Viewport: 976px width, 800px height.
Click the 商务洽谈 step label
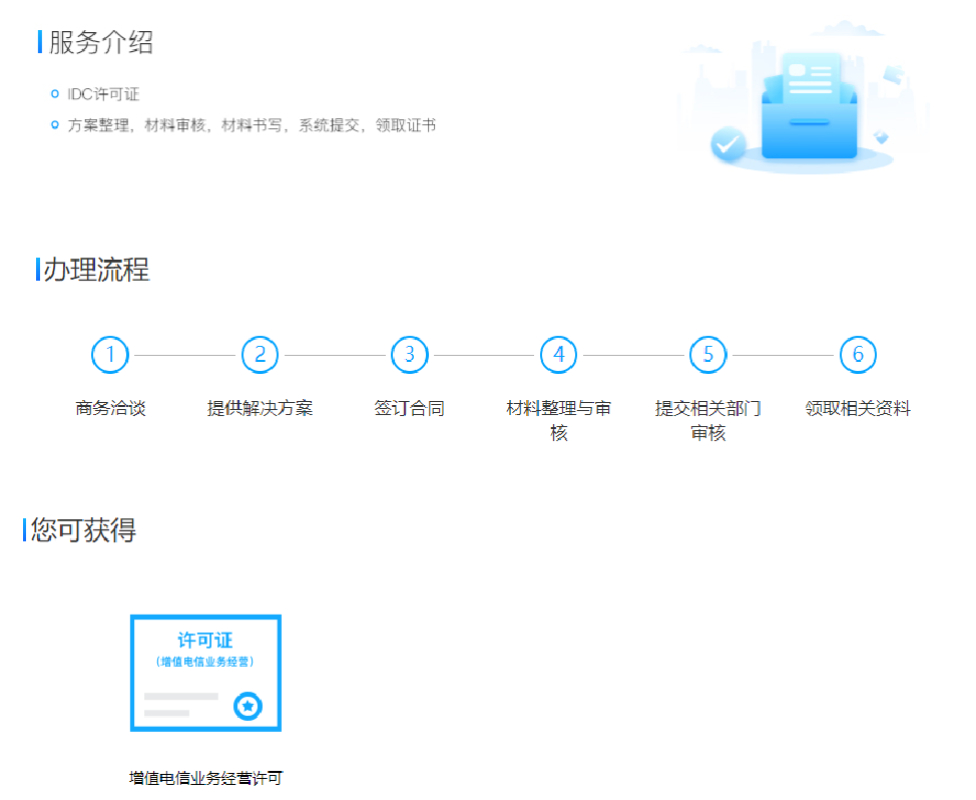click(x=110, y=408)
